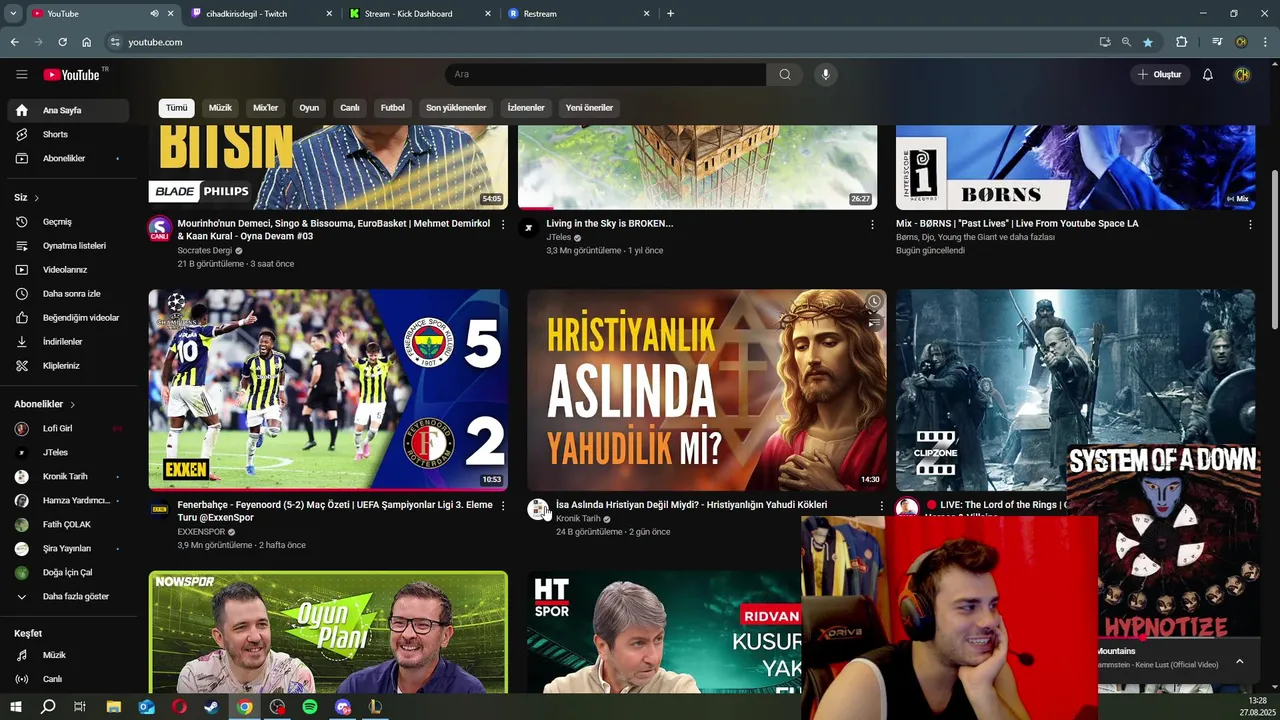1280x720 pixels.
Task: Expand Daha fazla göster subscriptions
Action: [68, 597]
